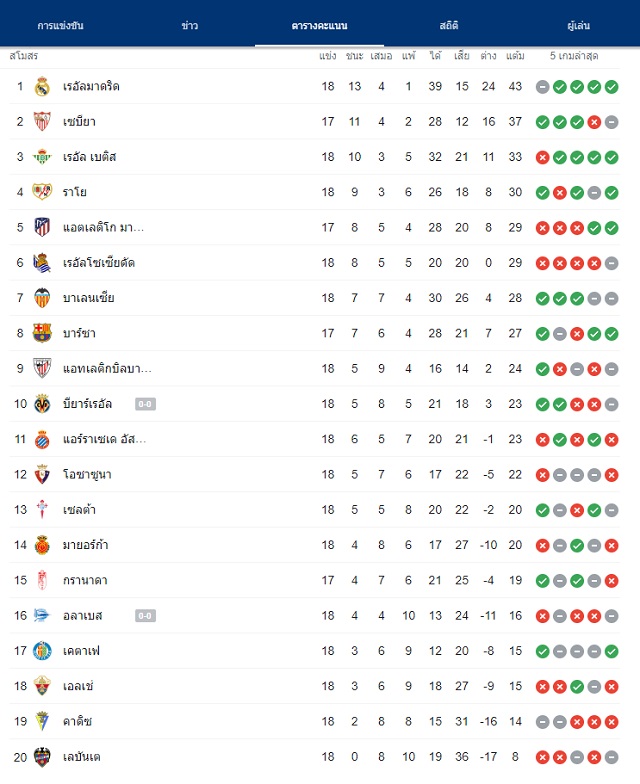This screenshot has width=640, height=784.
Task: Open the ผู้เล่น players tab
Action: (578, 26)
